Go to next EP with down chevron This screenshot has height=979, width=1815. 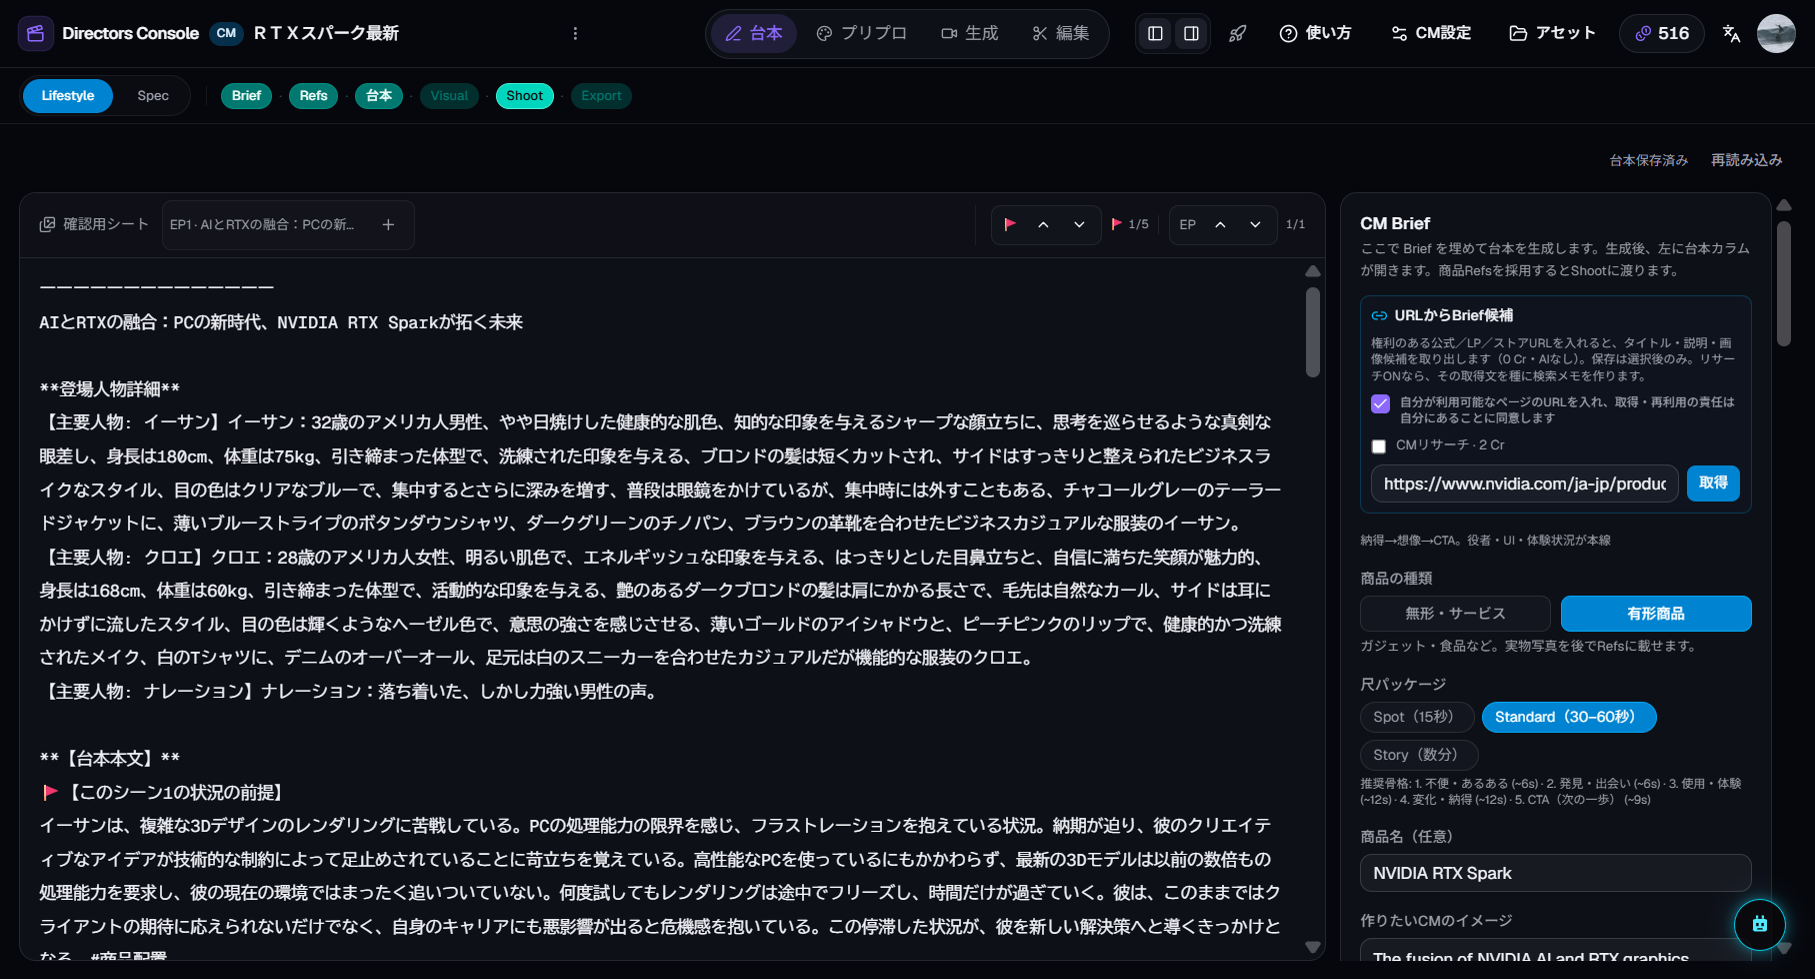(1255, 225)
